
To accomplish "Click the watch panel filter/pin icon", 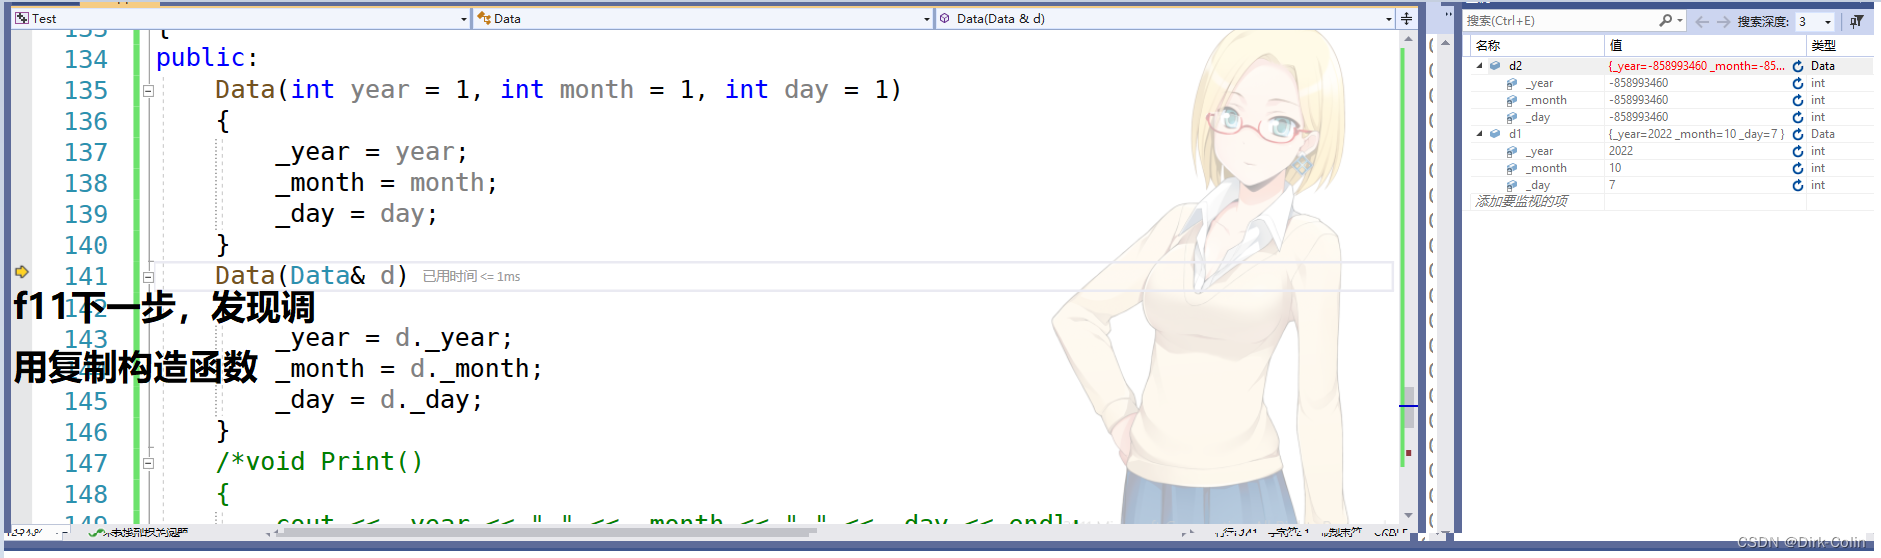I will click(1856, 21).
